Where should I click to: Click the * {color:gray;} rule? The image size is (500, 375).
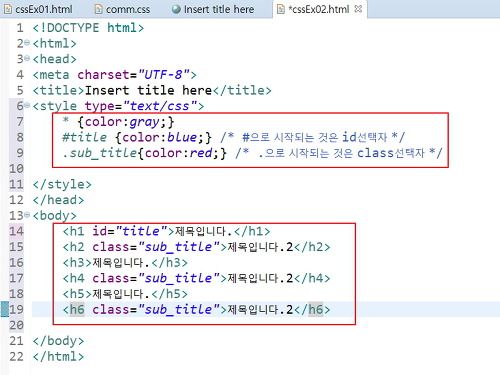click(x=118, y=122)
